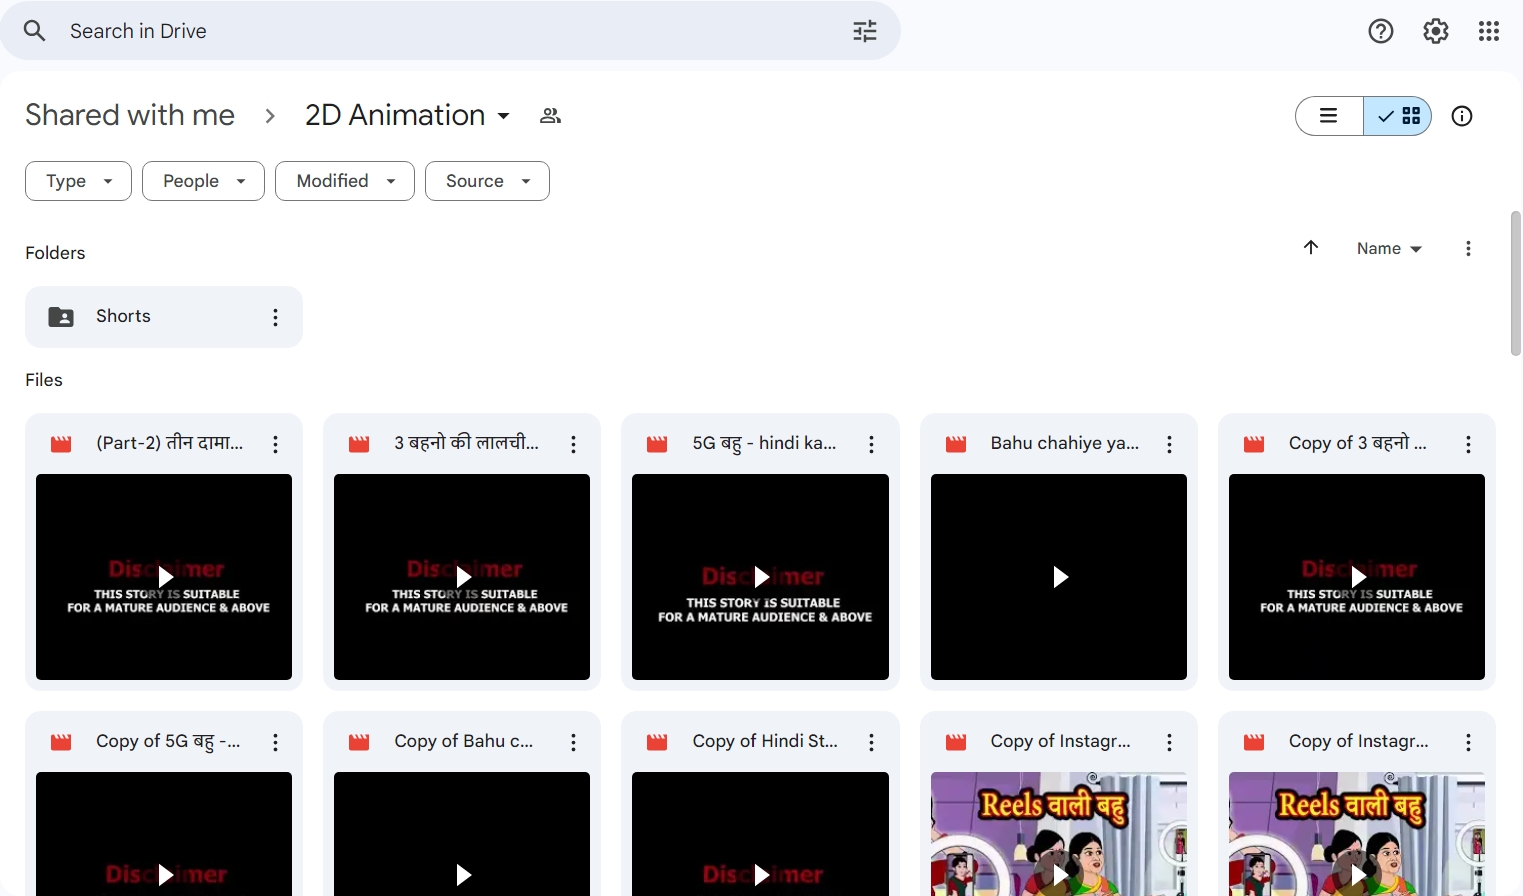This screenshot has width=1523, height=896.
Task: Select the 'Copy of Hindi St...' file name
Action: click(765, 742)
